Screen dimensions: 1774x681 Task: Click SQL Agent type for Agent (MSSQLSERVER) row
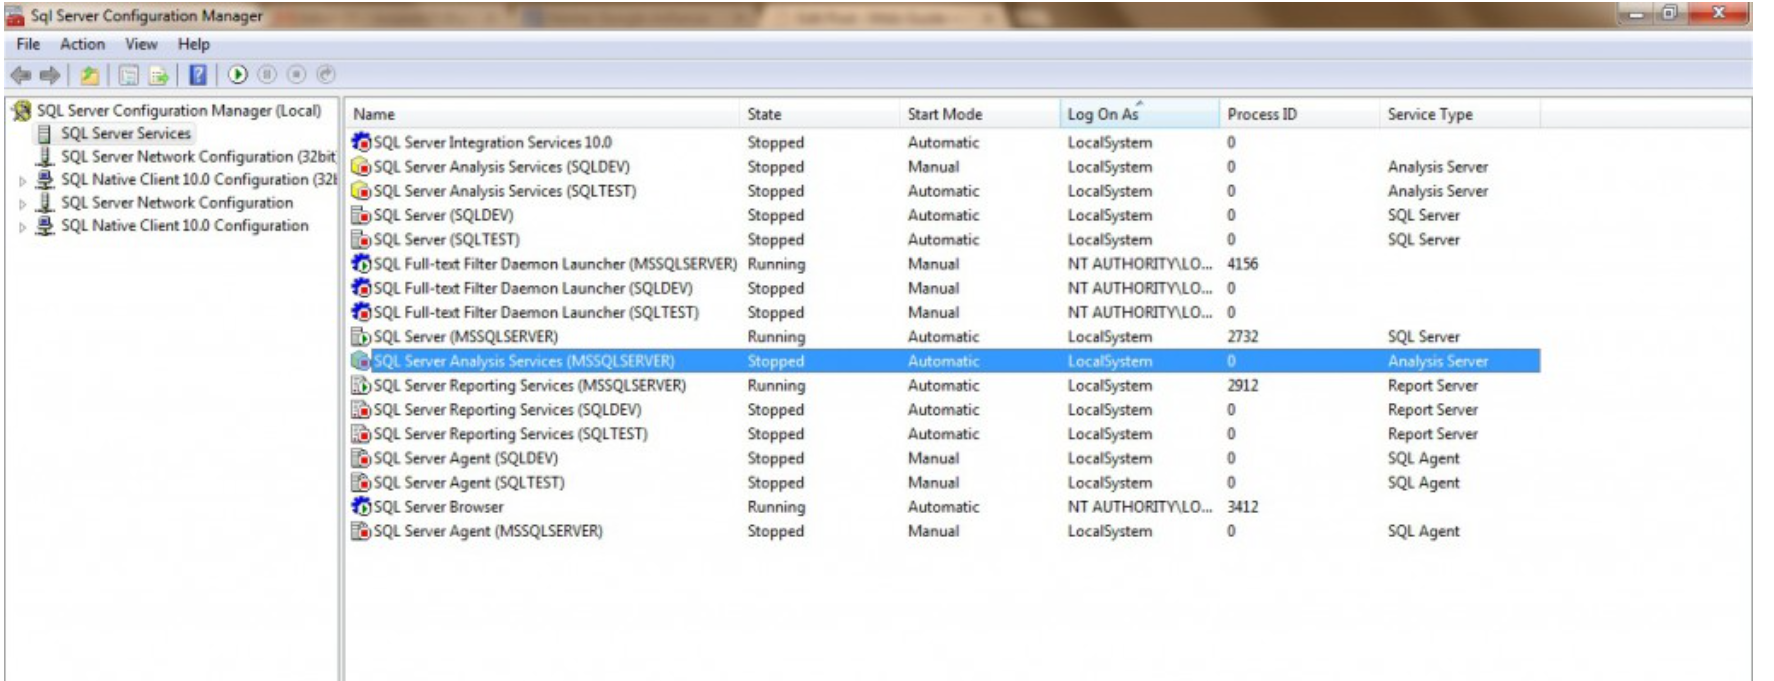point(1424,531)
